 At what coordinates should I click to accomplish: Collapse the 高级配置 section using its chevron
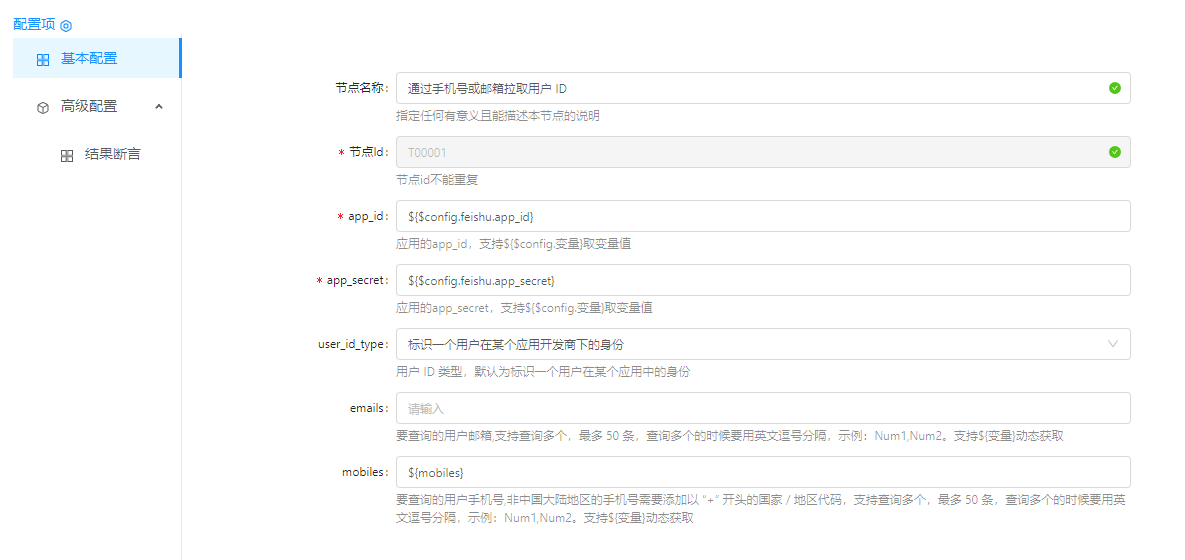pyautogui.click(x=159, y=106)
